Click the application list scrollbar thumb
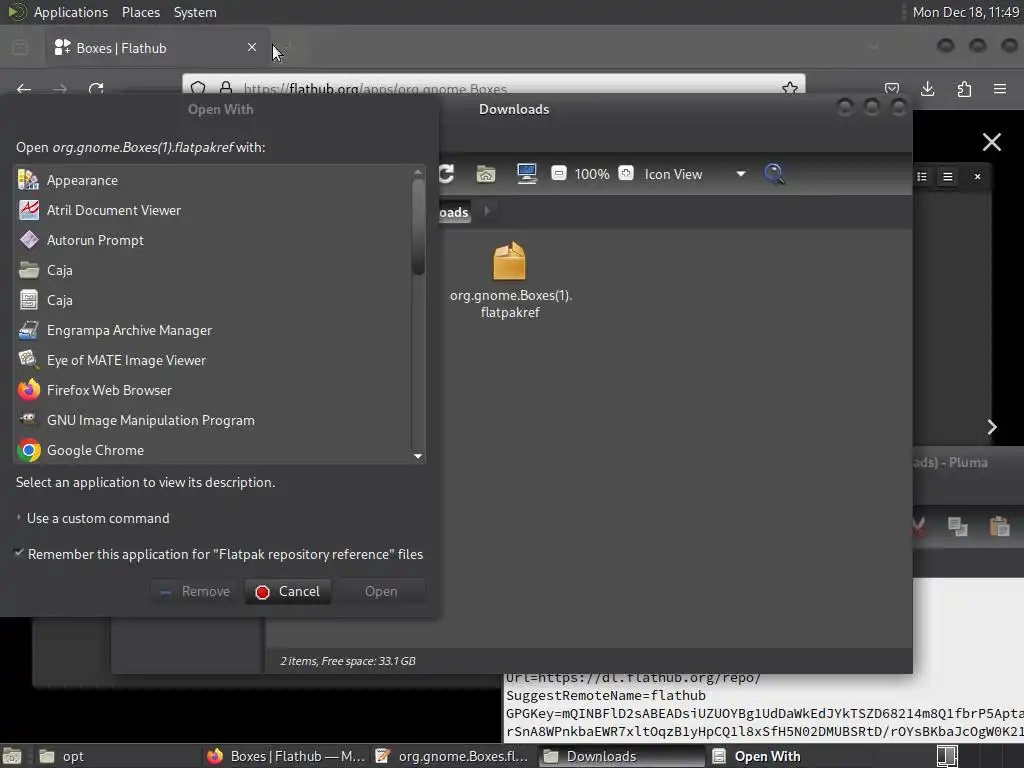Viewport: 1024px width, 768px height. pos(418,226)
